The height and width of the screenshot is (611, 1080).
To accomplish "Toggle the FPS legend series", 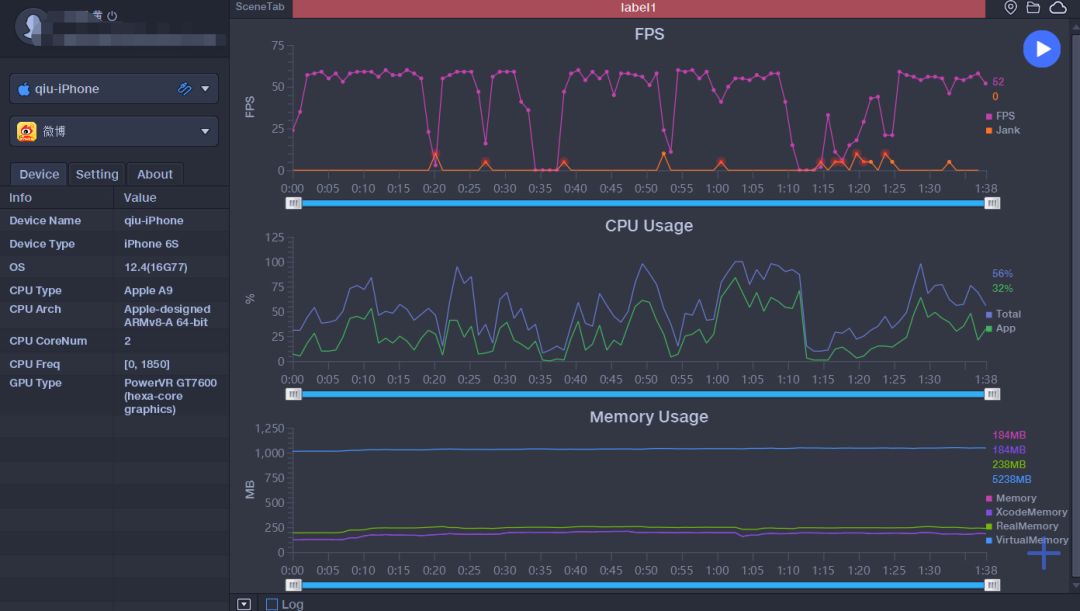I will coord(1000,116).
